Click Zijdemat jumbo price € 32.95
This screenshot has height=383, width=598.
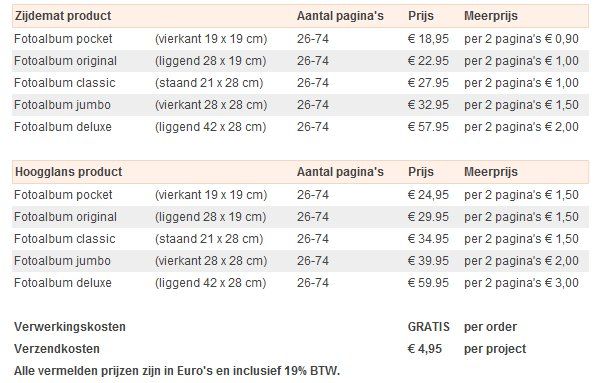click(x=428, y=105)
